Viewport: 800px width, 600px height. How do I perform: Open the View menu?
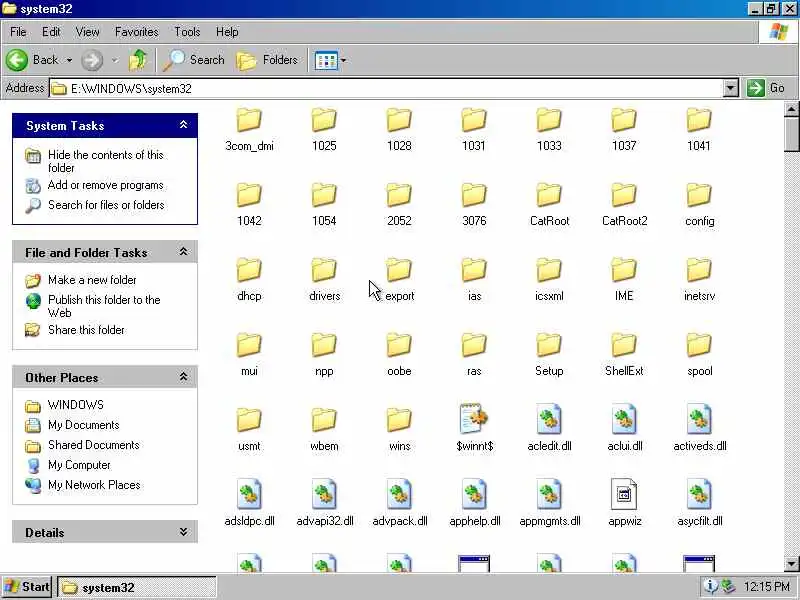(x=87, y=32)
